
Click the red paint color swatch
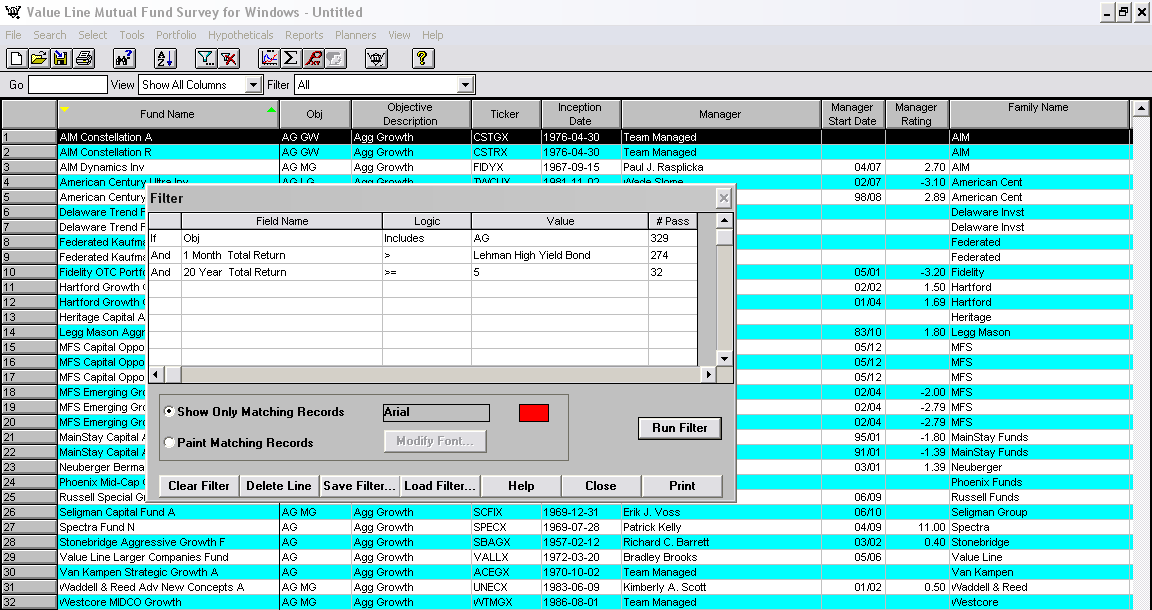(533, 413)
